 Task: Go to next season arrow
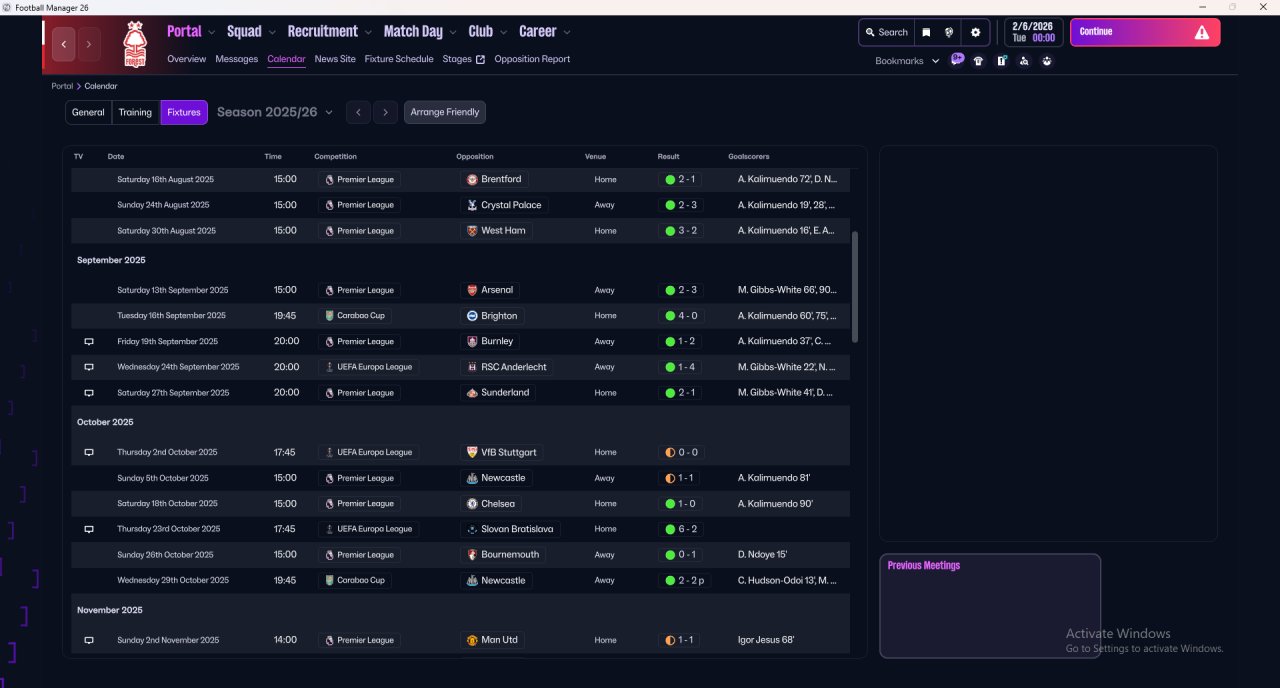tap(385, 112)
